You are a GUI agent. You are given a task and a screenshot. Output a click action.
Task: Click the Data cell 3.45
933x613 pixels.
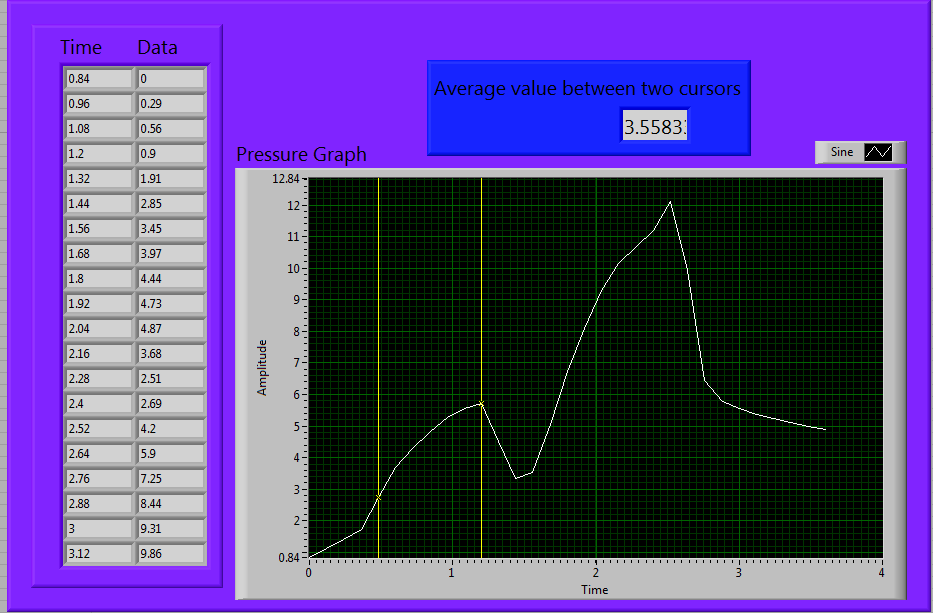(x=171, y=229)
